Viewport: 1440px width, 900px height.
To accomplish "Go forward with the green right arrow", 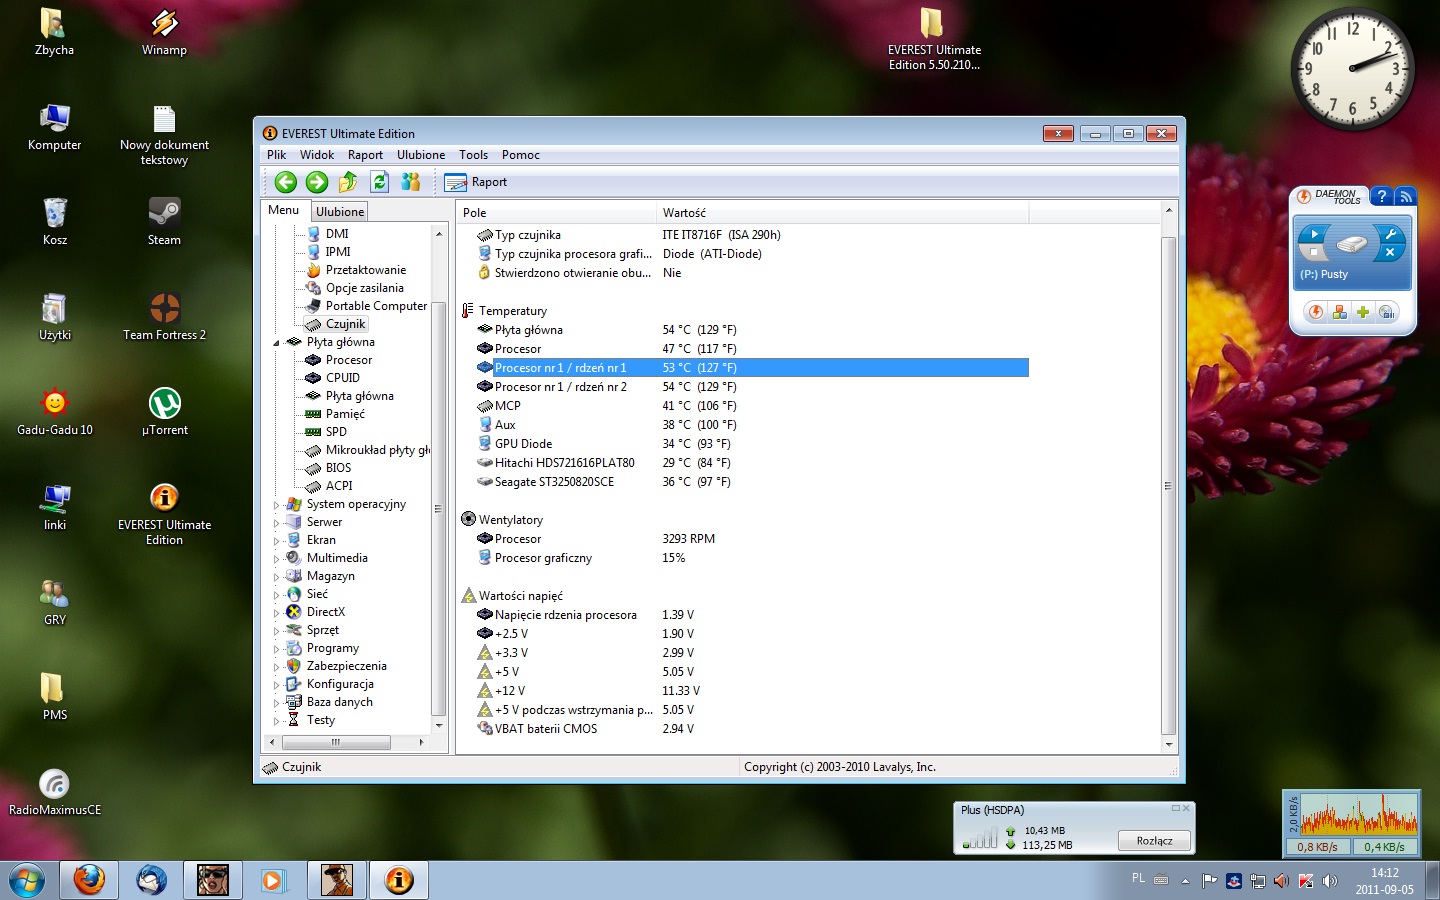I will (317, 182).
